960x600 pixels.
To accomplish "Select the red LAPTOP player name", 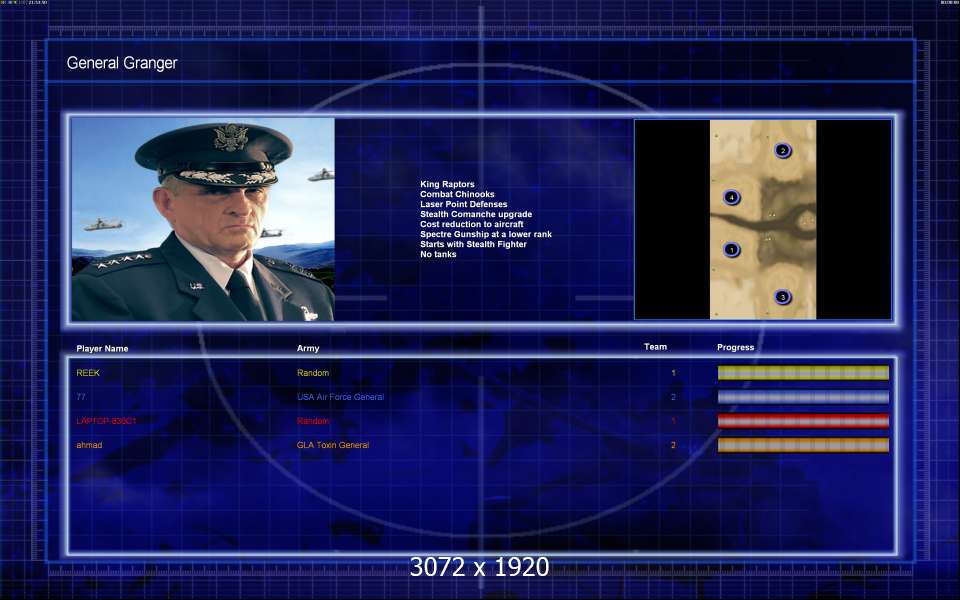I will coord(106,421).
